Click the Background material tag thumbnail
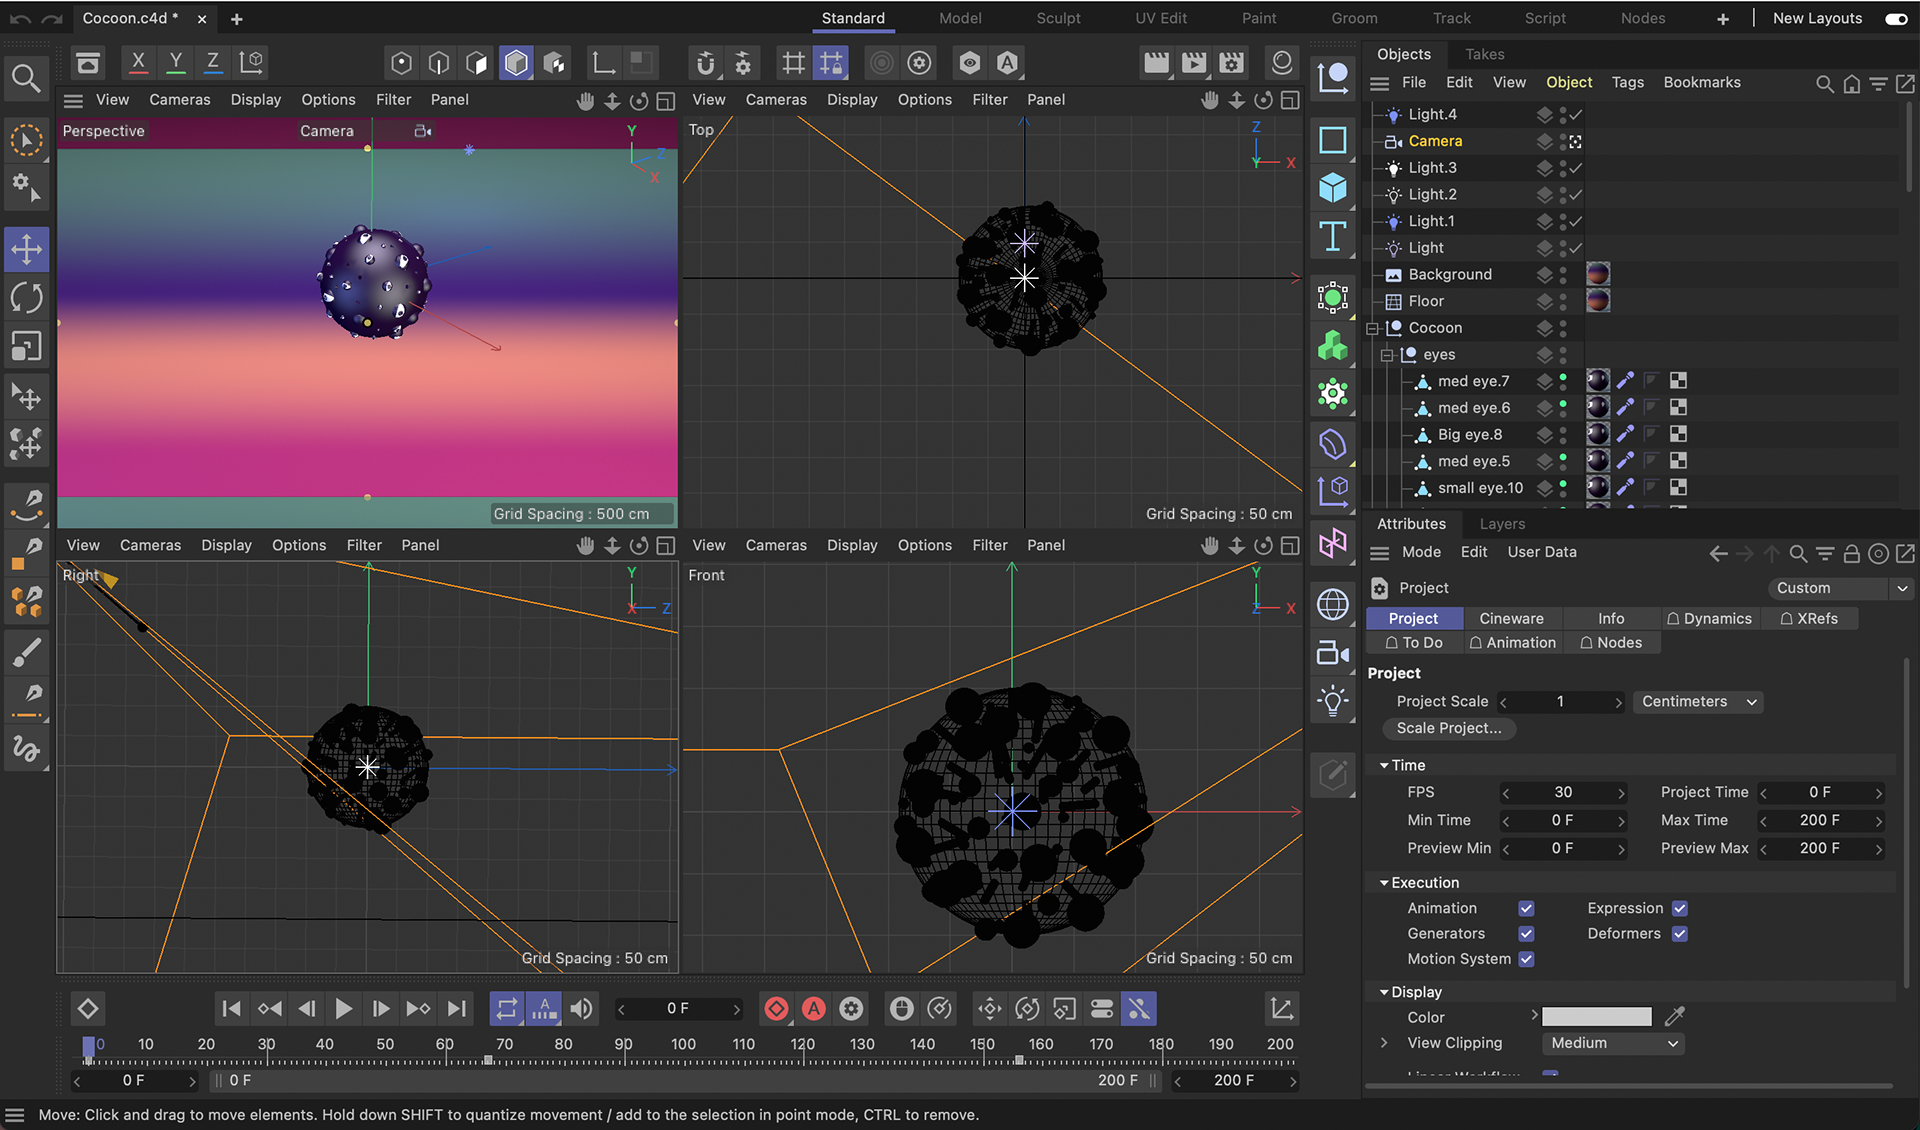1920x1130 pixels. click(1598, 275)
